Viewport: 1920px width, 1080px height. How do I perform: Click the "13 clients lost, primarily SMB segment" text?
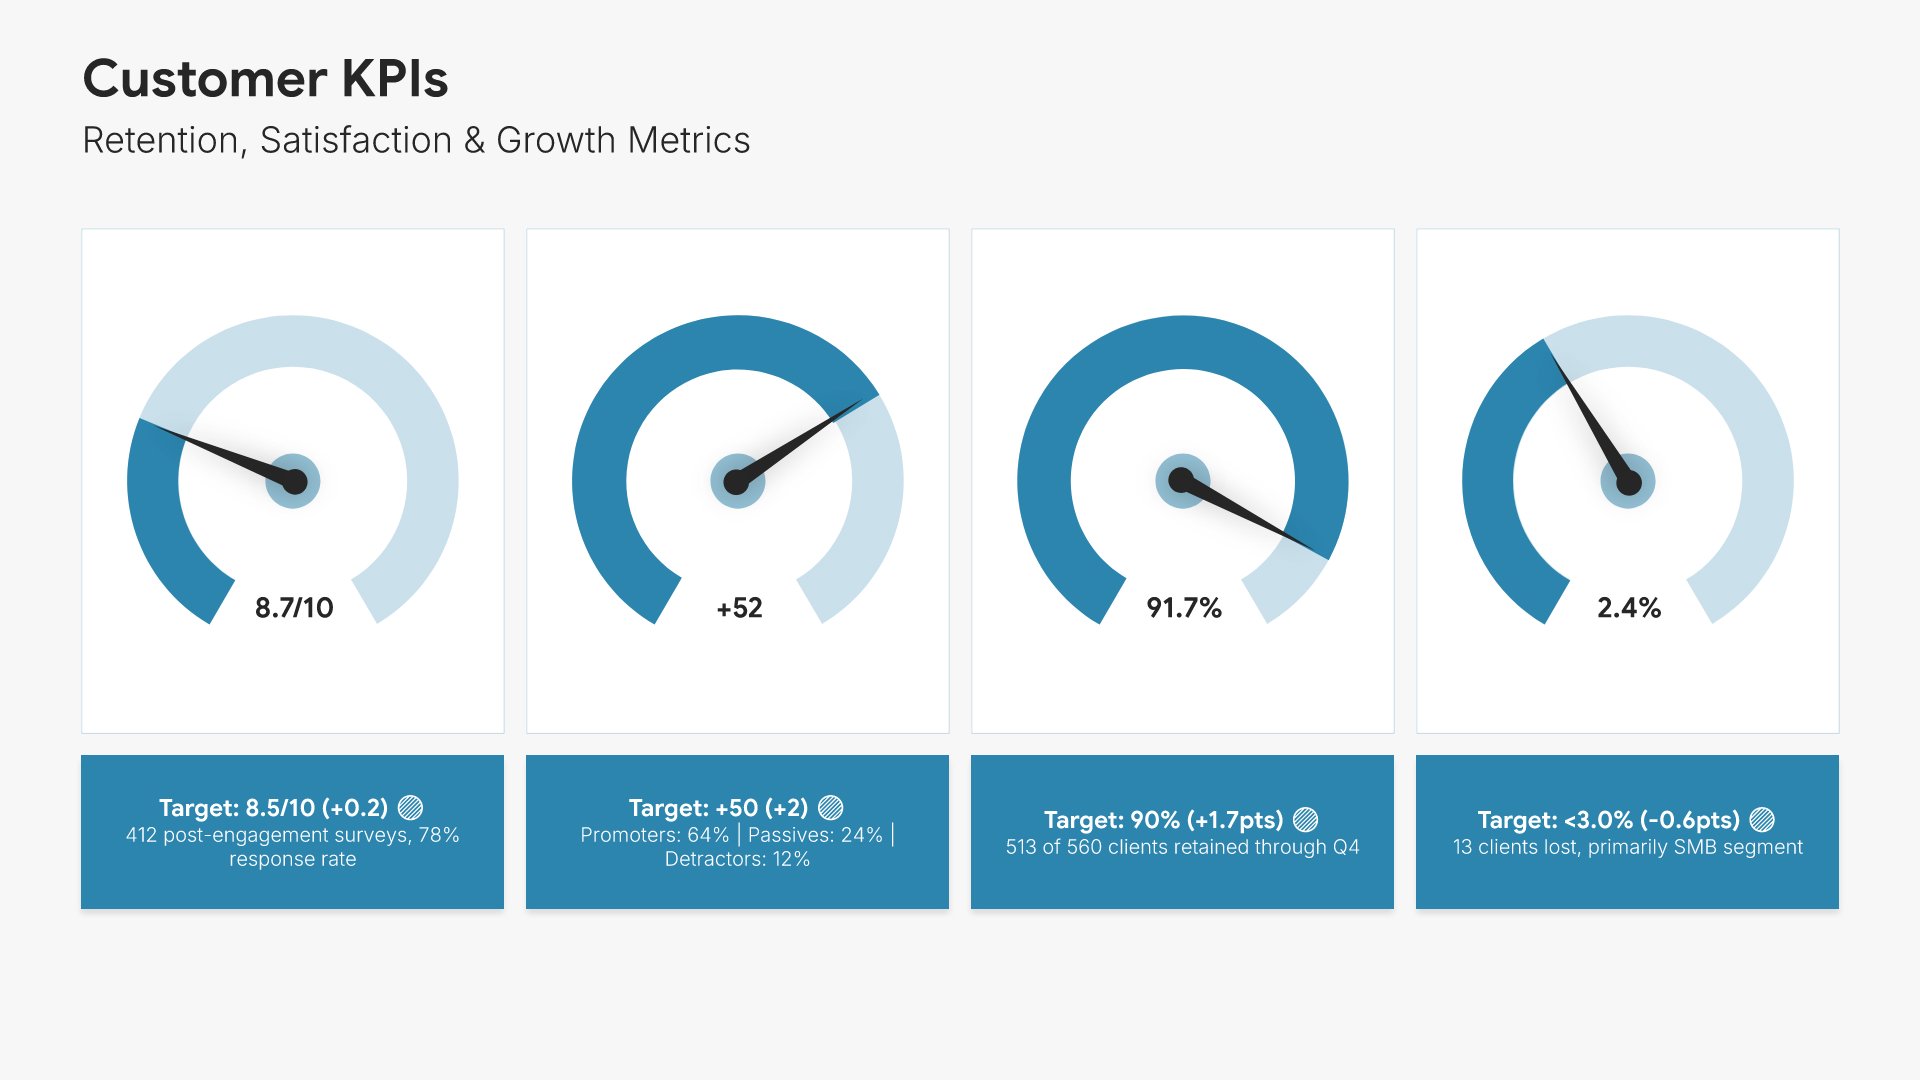pos(1628,847)
